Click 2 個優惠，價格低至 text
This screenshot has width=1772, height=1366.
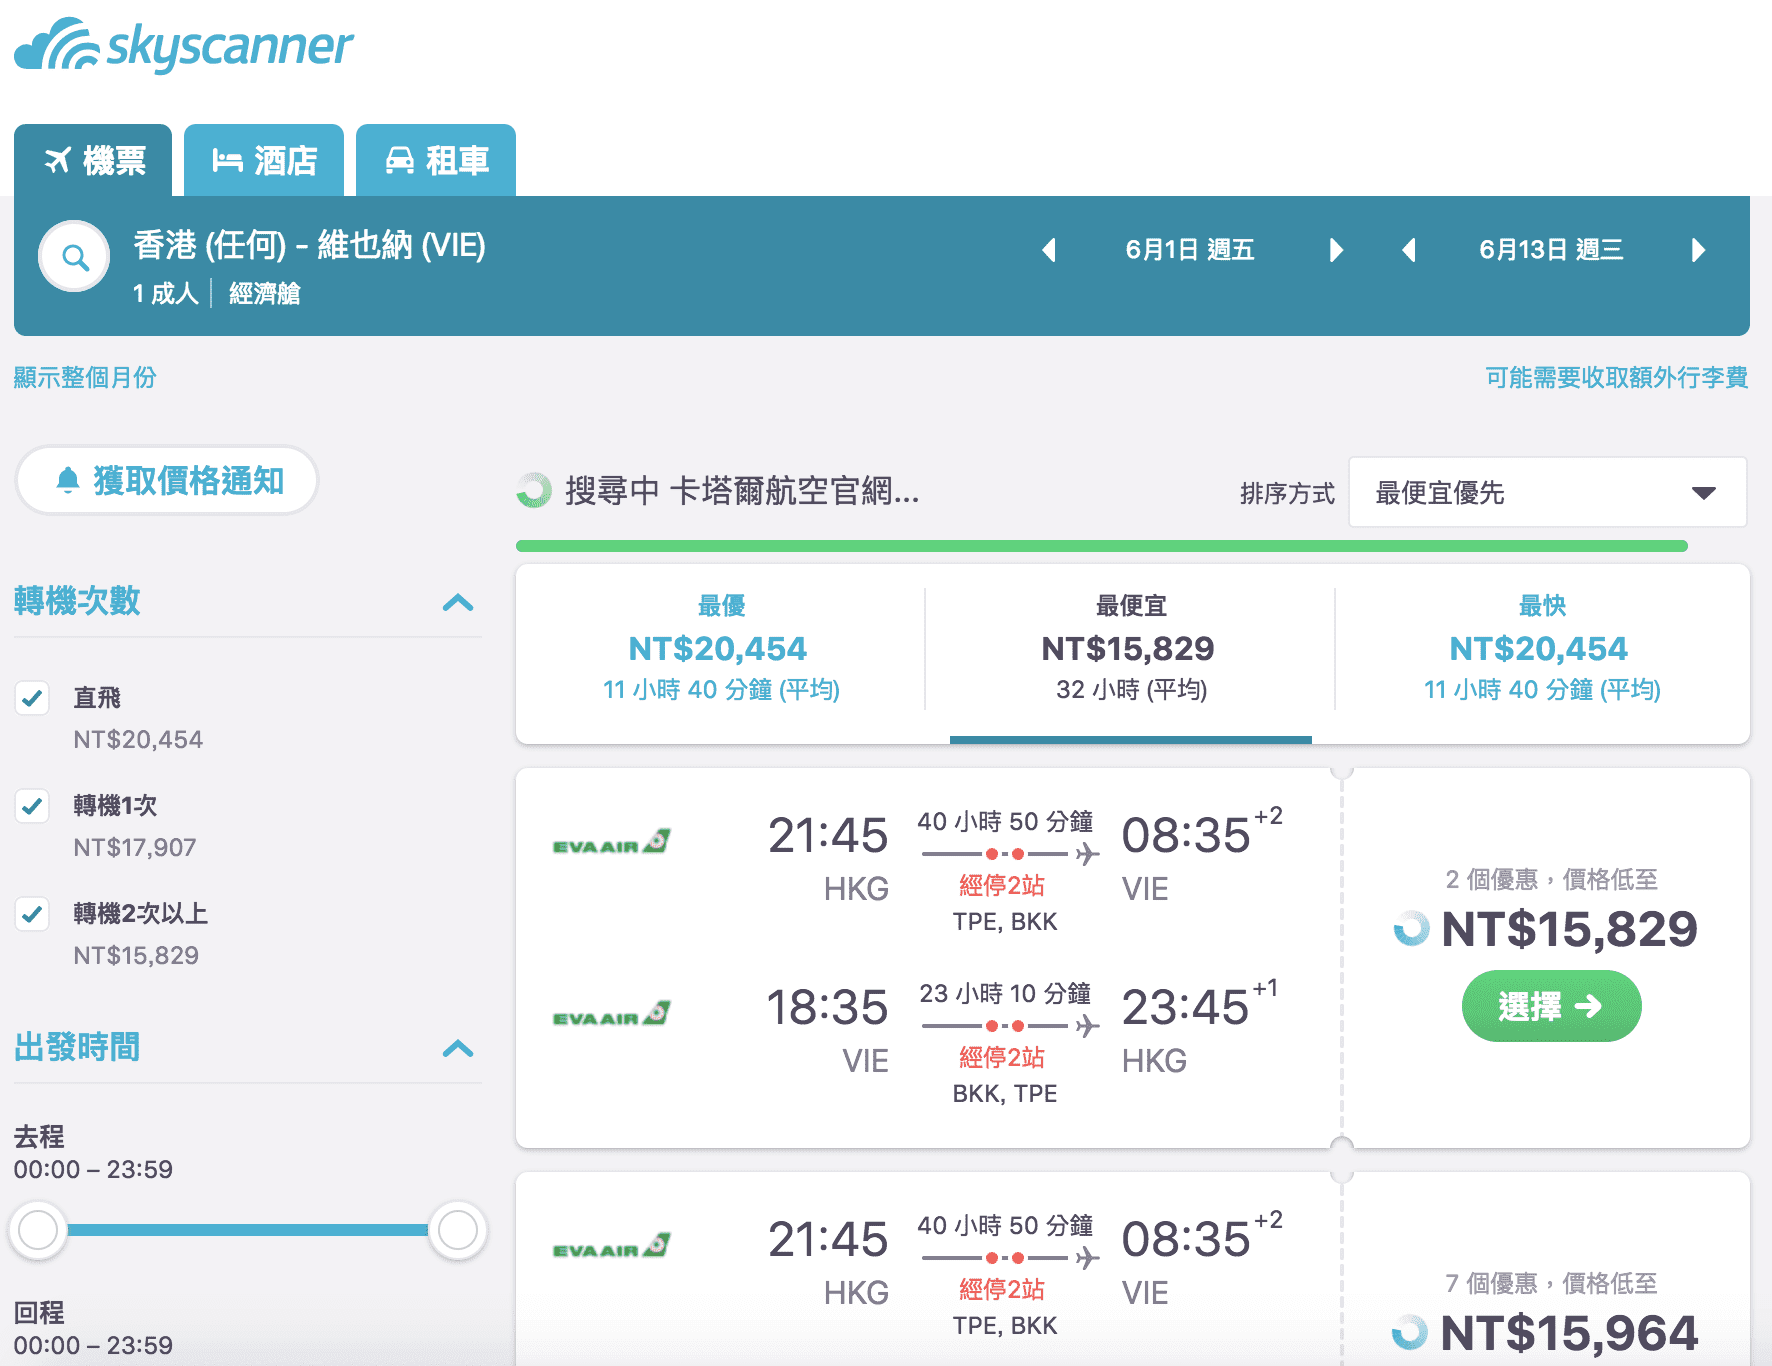click(x=1551, y=879)
